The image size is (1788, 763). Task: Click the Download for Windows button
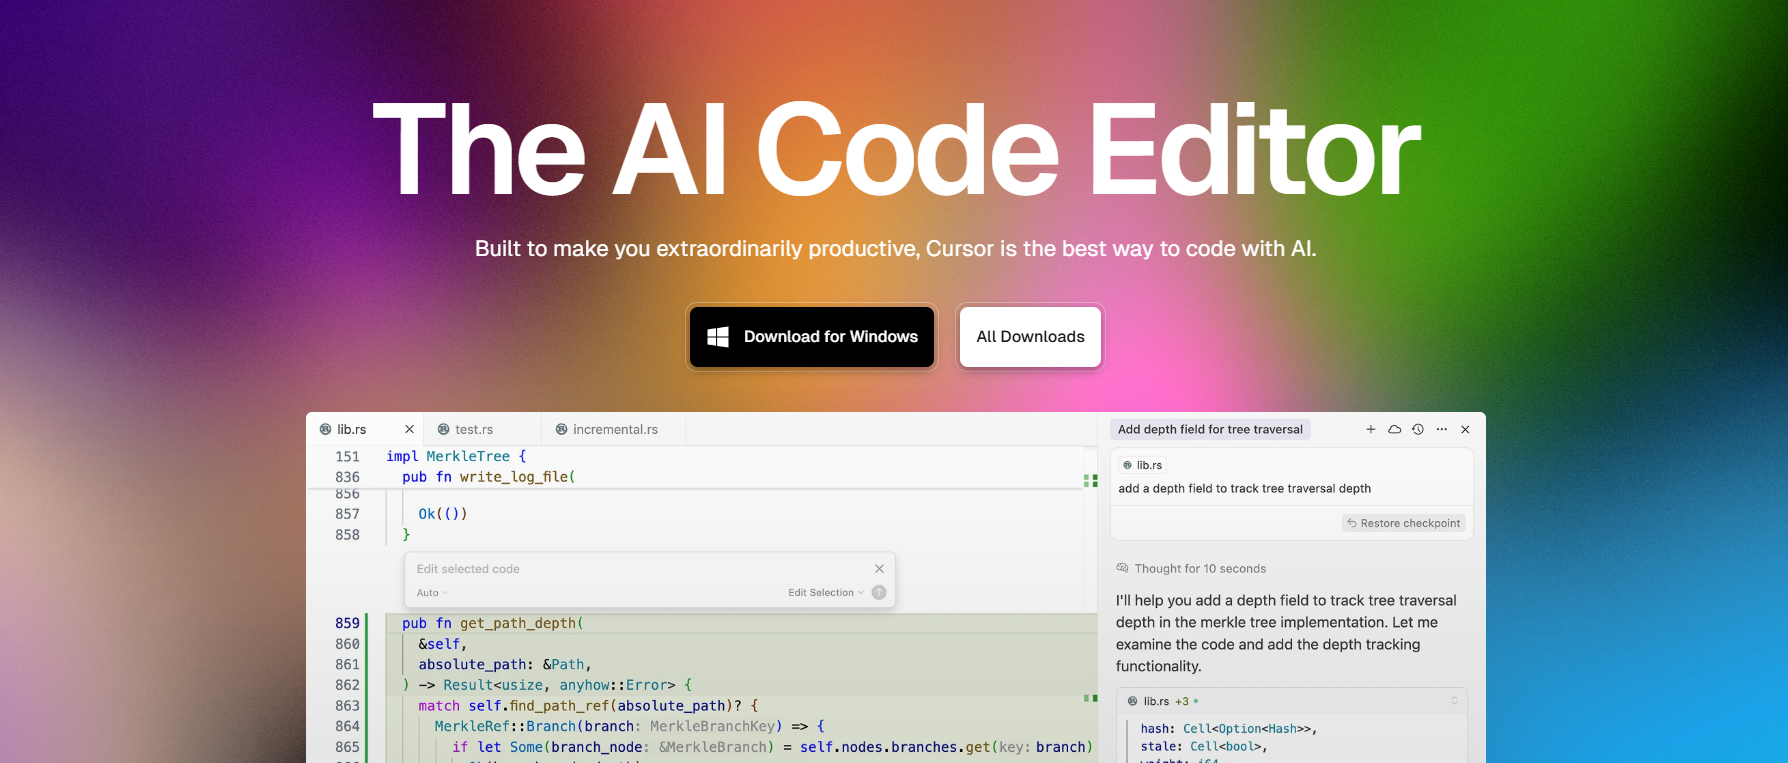click(812, 337)
